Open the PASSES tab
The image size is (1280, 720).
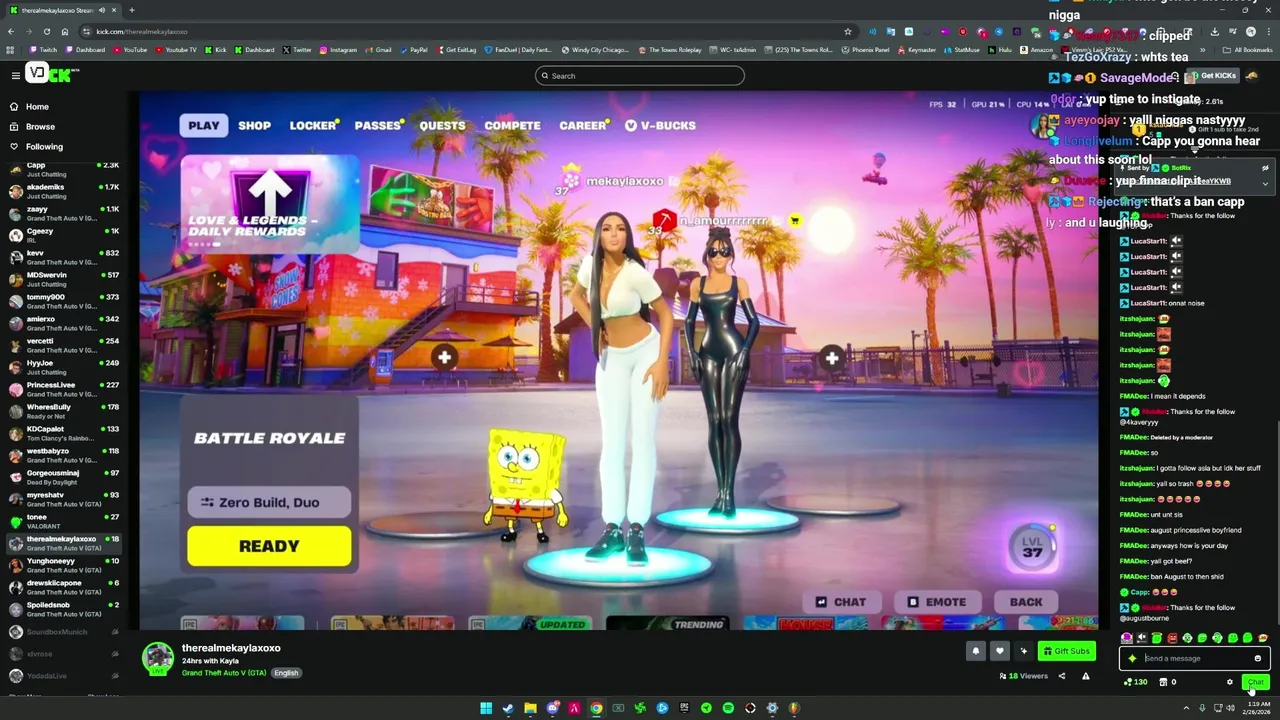tap(378, 125)
